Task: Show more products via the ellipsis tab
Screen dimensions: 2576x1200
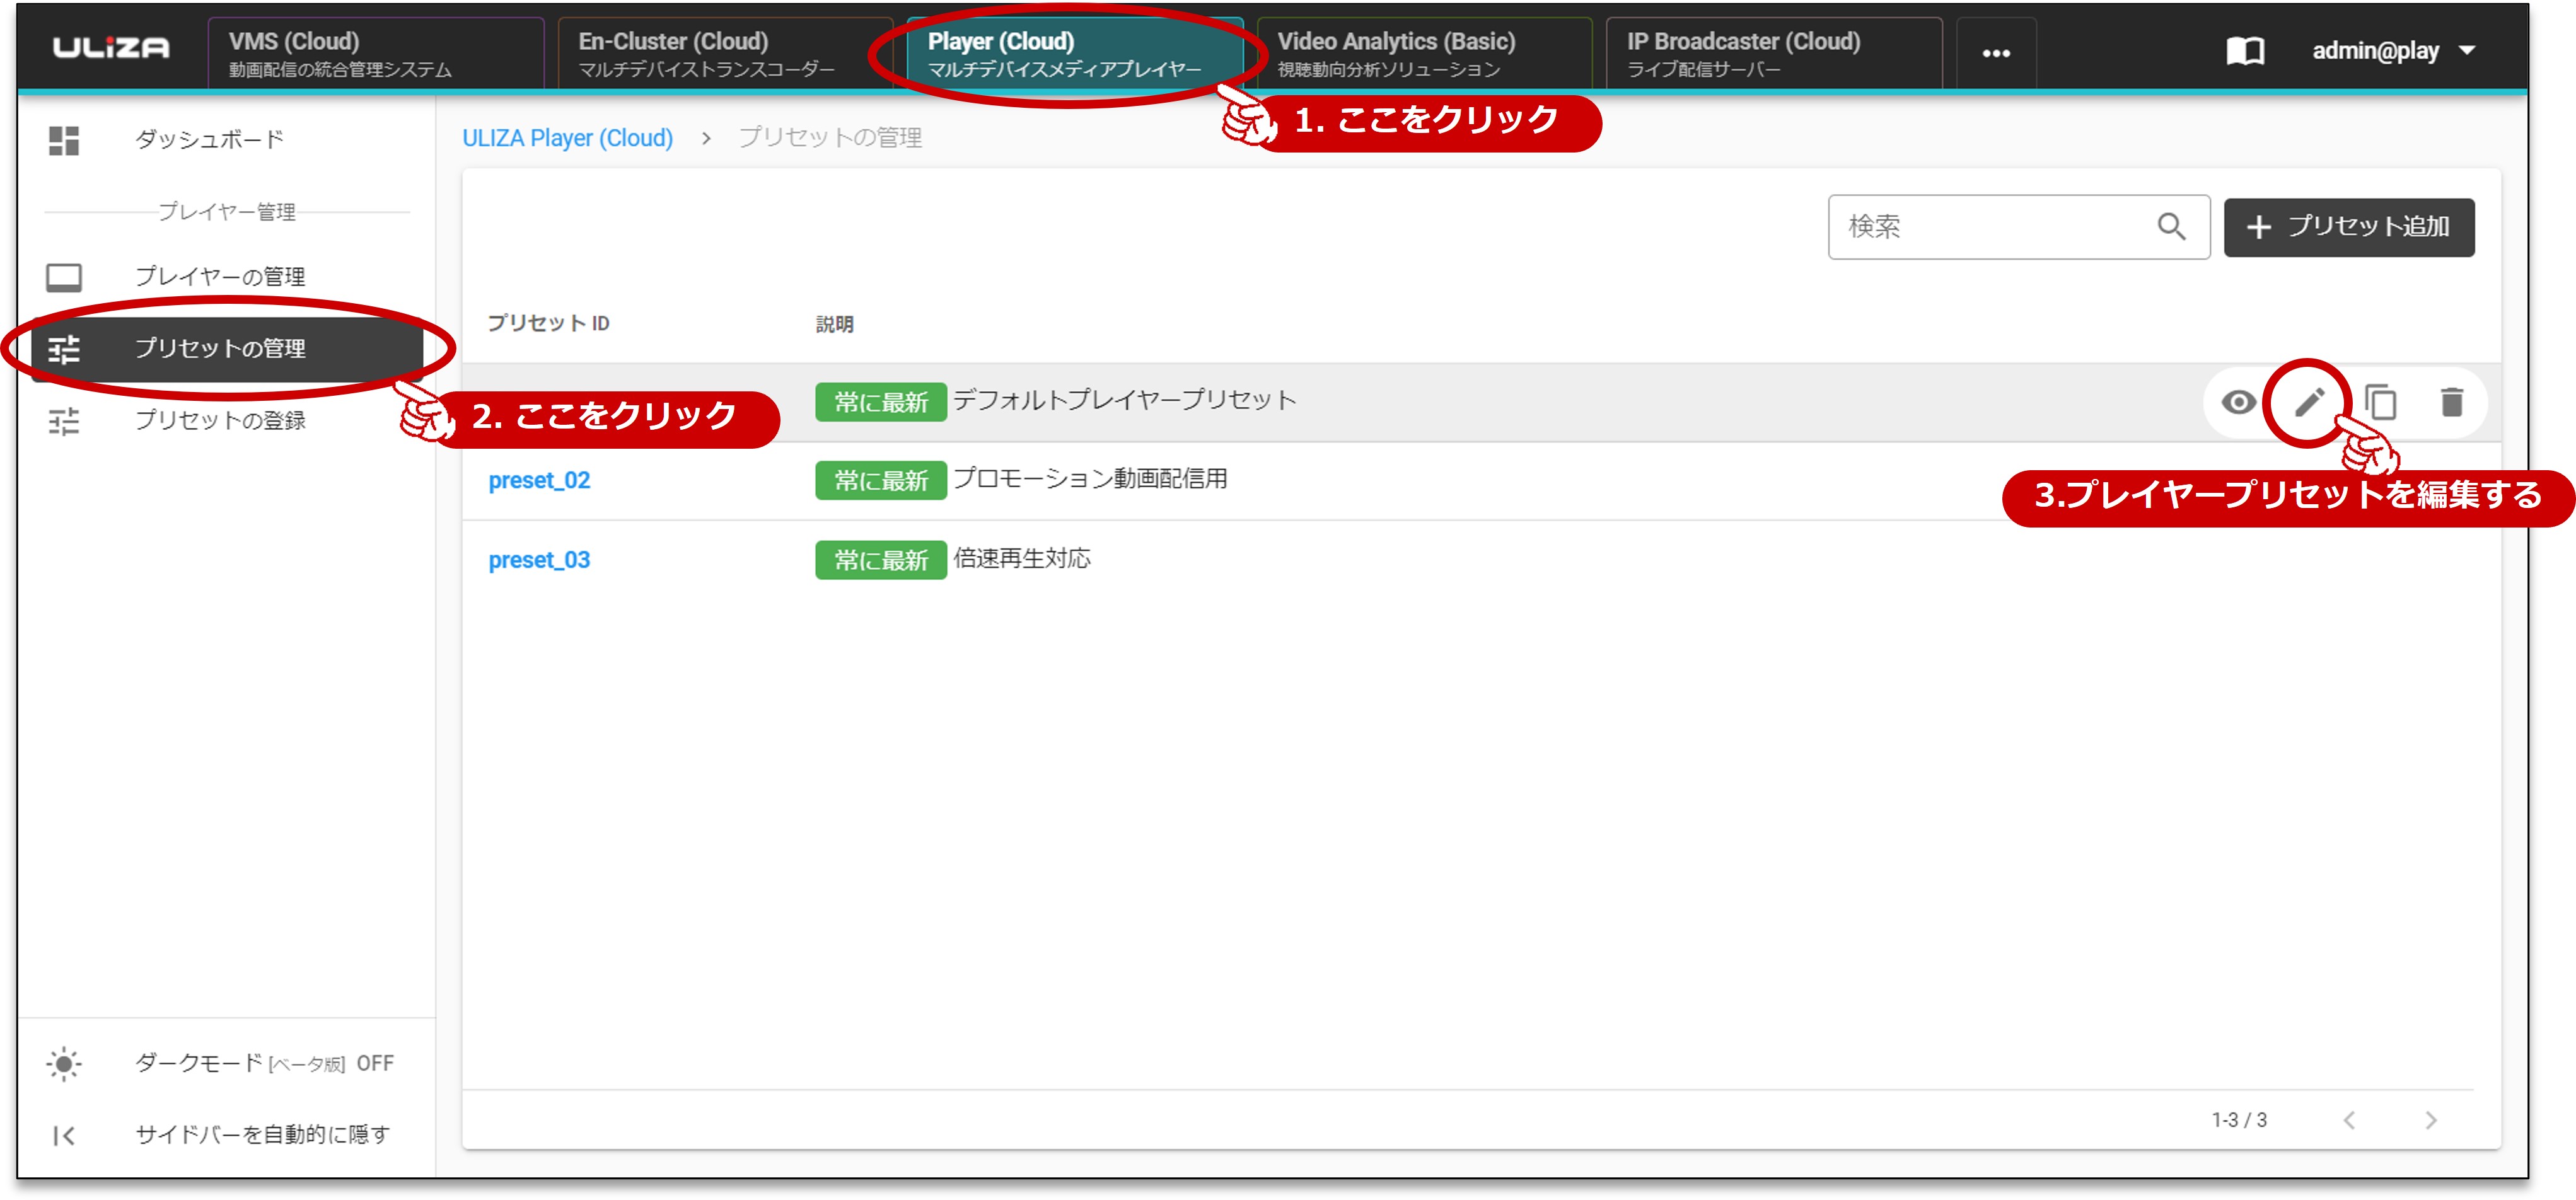Action: point(1996,53)
